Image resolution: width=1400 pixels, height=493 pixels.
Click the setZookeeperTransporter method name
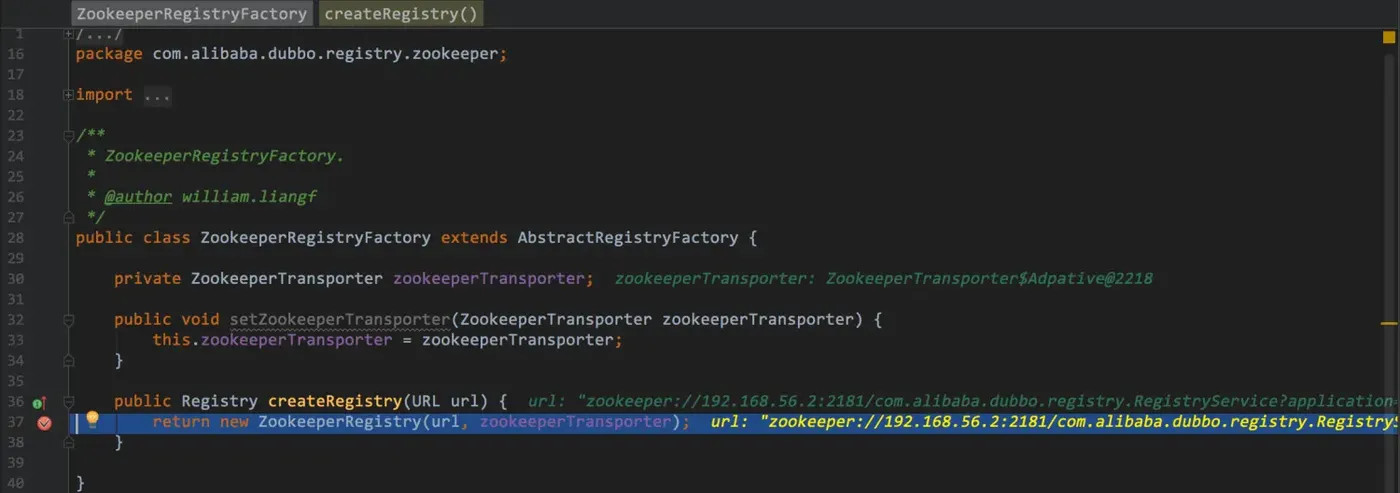click(340, 320)
